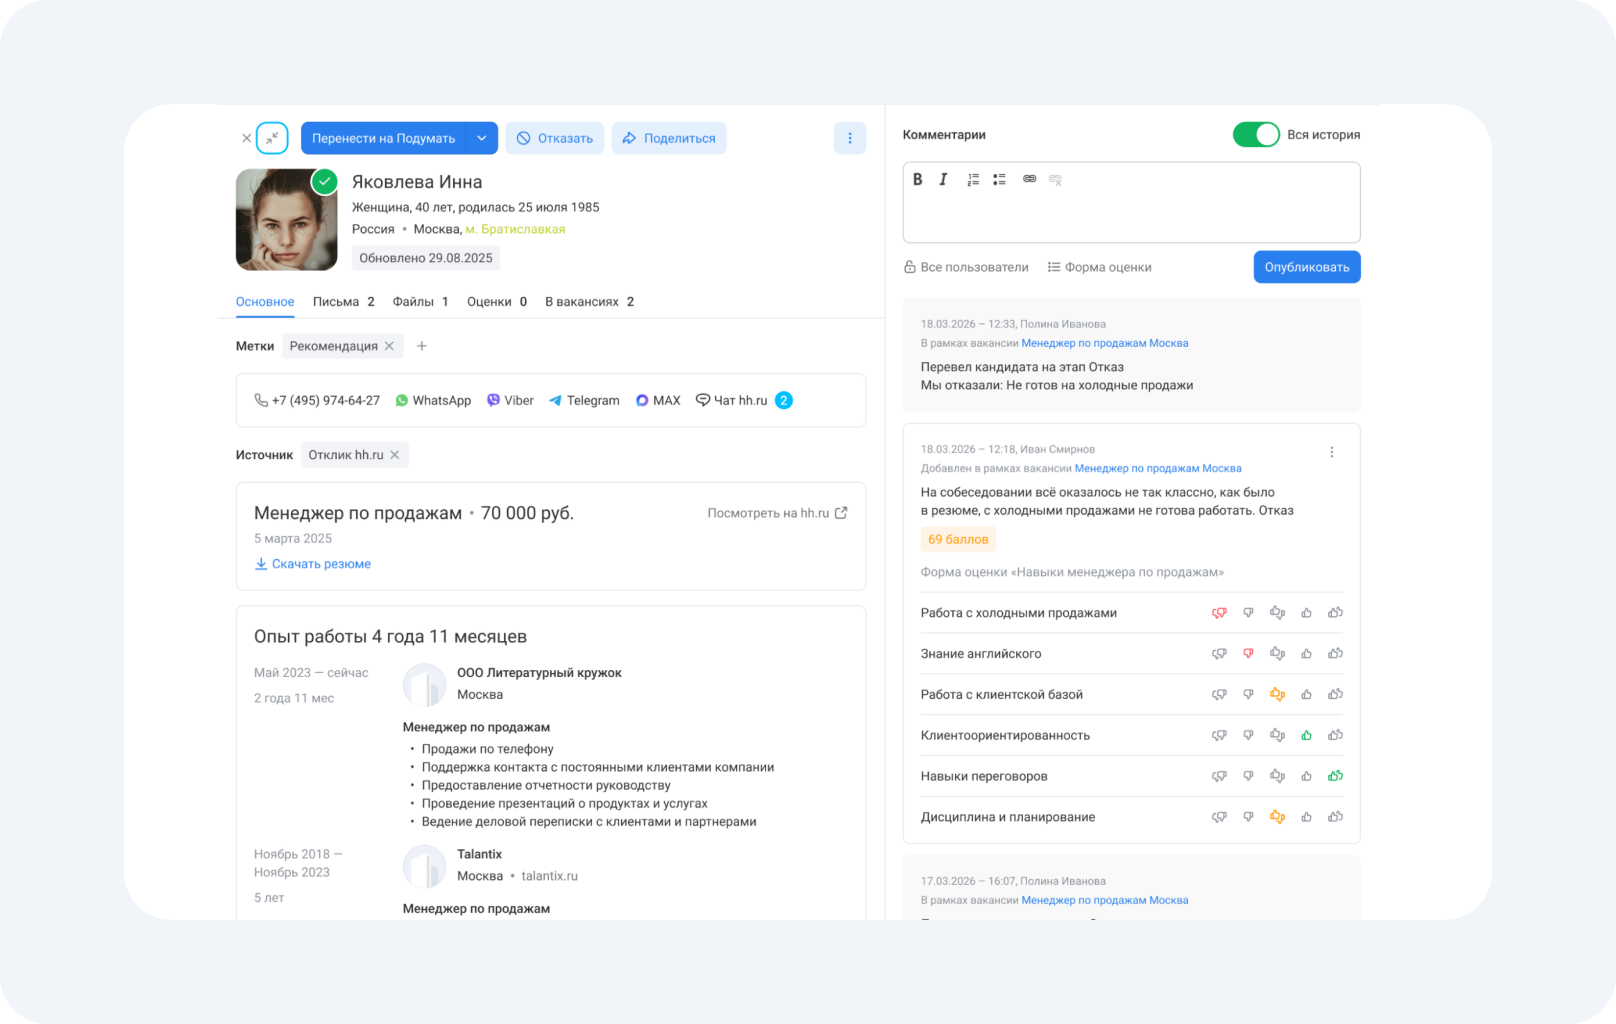
Task: Close the candidate card with X icon
Action: click(x=246, y=138)
